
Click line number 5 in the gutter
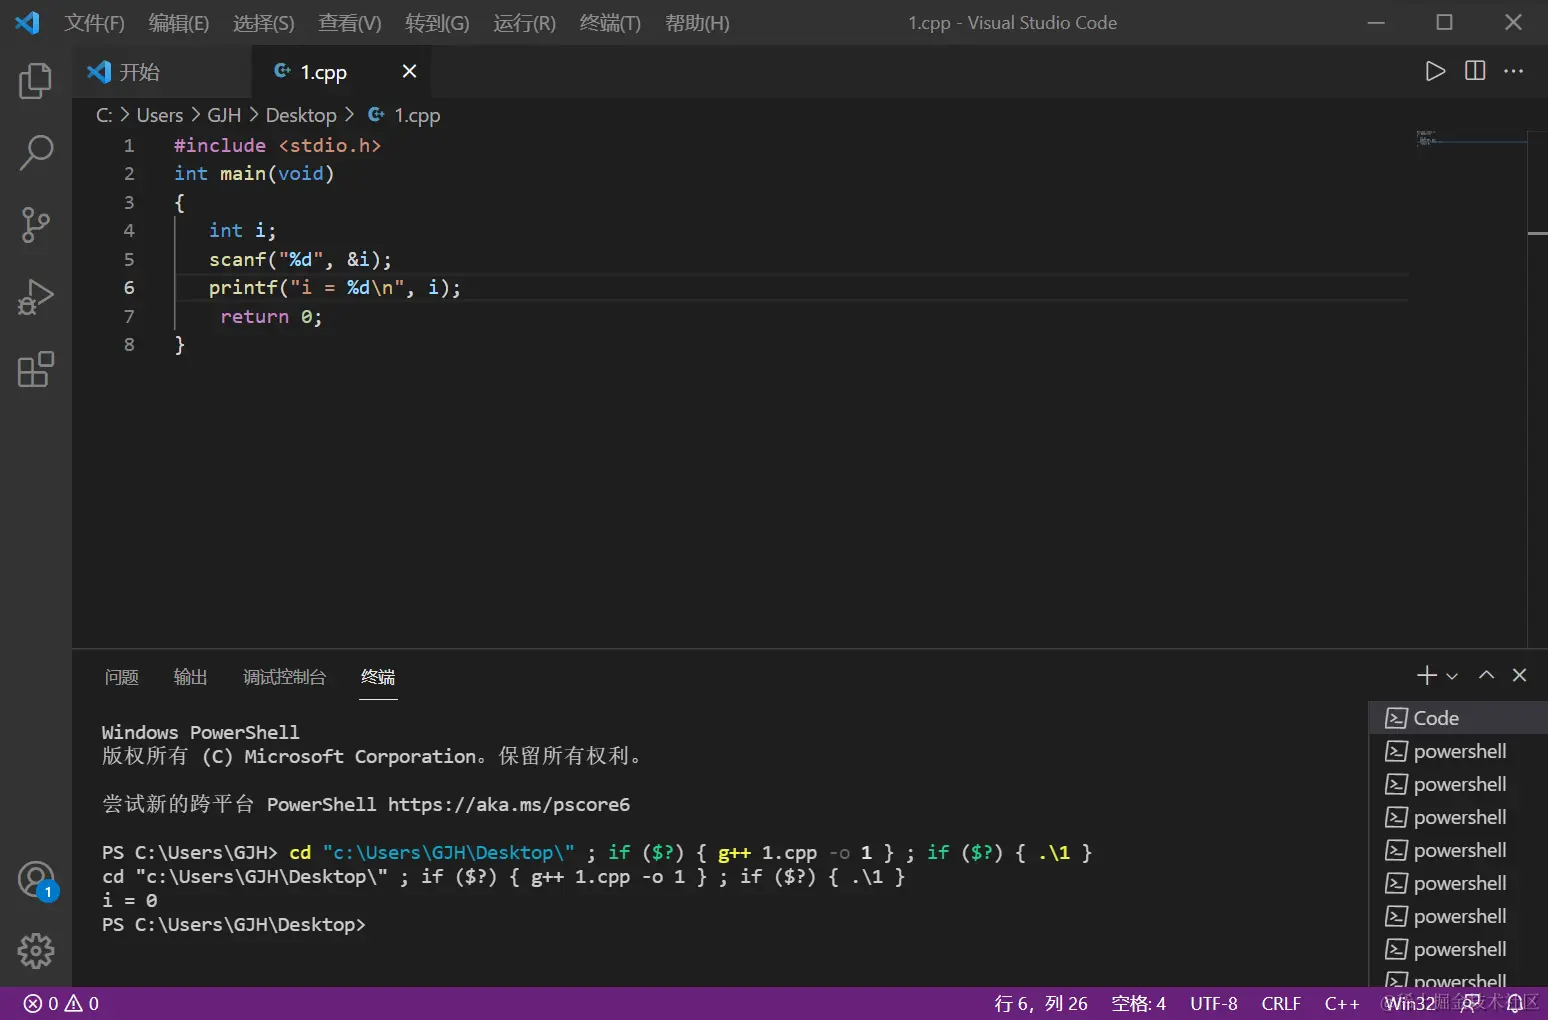(129, 259)
